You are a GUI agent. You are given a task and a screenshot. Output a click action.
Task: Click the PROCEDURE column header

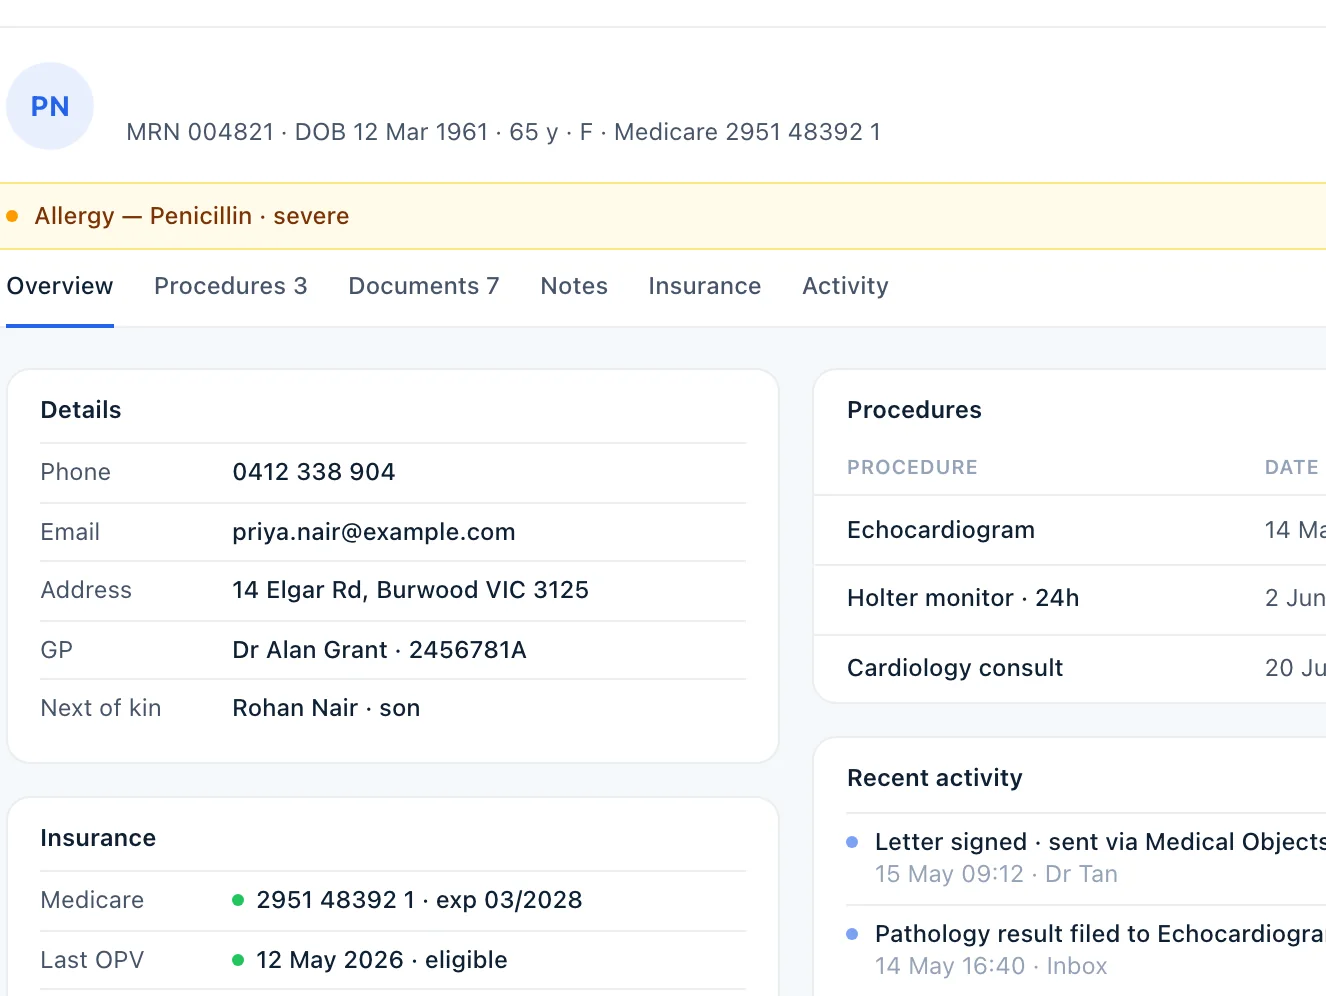[x=912, y=467]
